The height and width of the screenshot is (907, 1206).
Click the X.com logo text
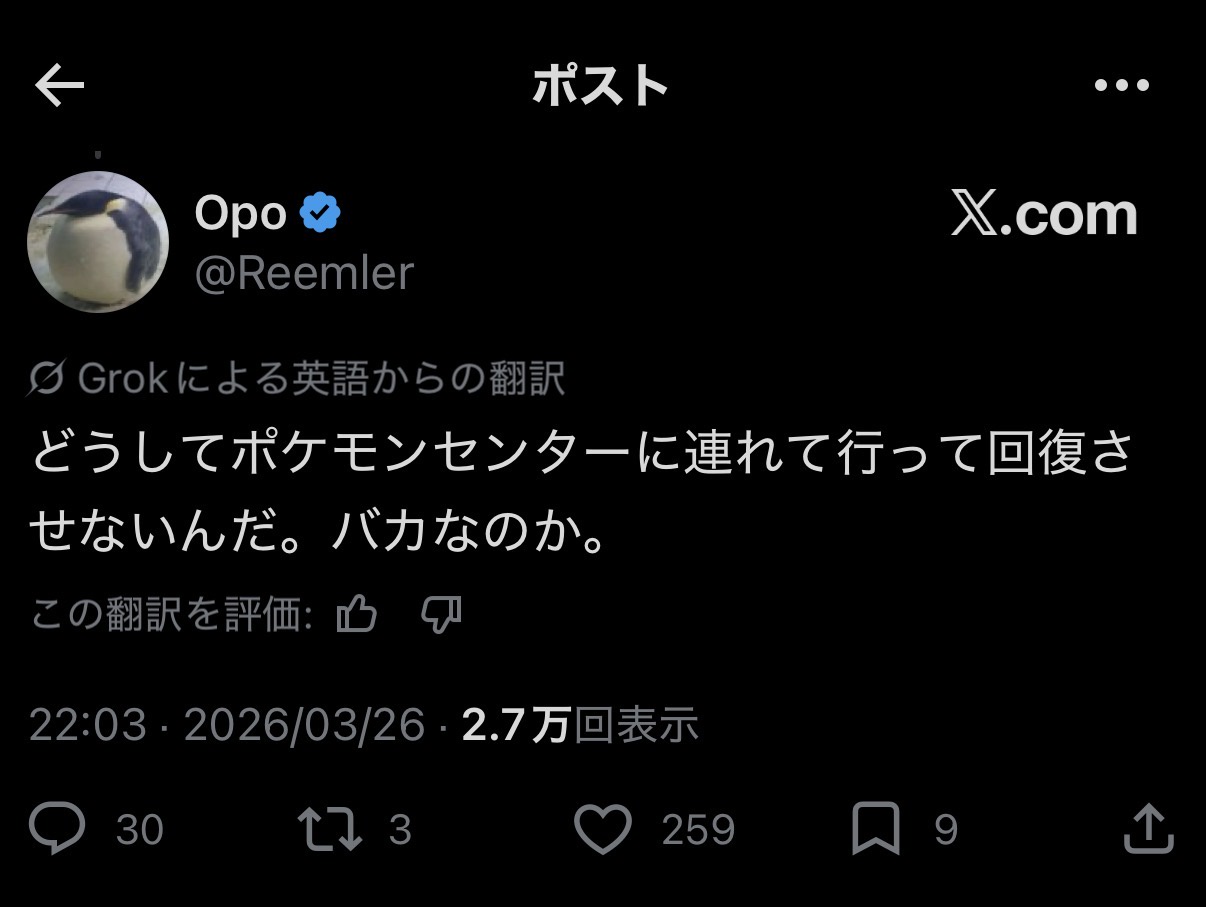1043,214
